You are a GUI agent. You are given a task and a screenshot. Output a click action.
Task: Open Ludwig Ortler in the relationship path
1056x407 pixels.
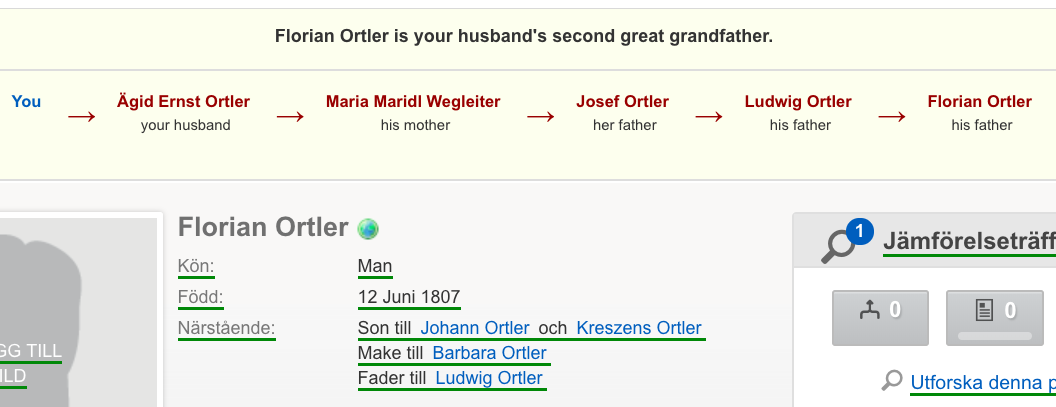coord(798,102)
